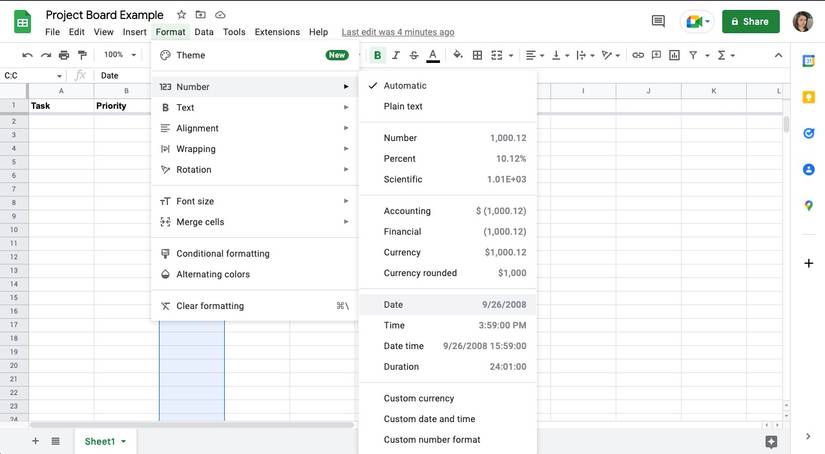Viewport: 825px width, 454px height.
Task: Open the Name box dropdown arrow
Action: [x=59, y=76]
